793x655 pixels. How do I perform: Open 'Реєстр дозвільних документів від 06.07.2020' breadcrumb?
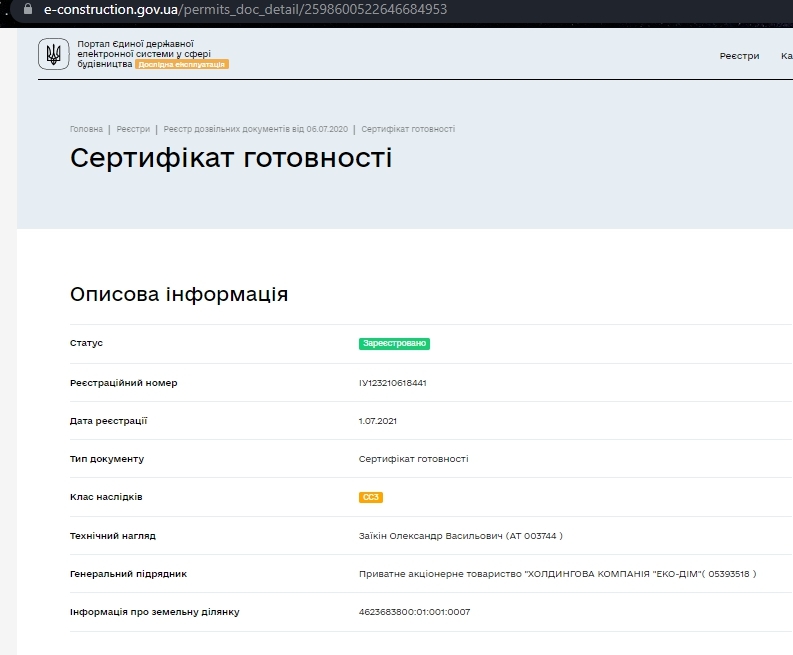click(x=255, y=129)
